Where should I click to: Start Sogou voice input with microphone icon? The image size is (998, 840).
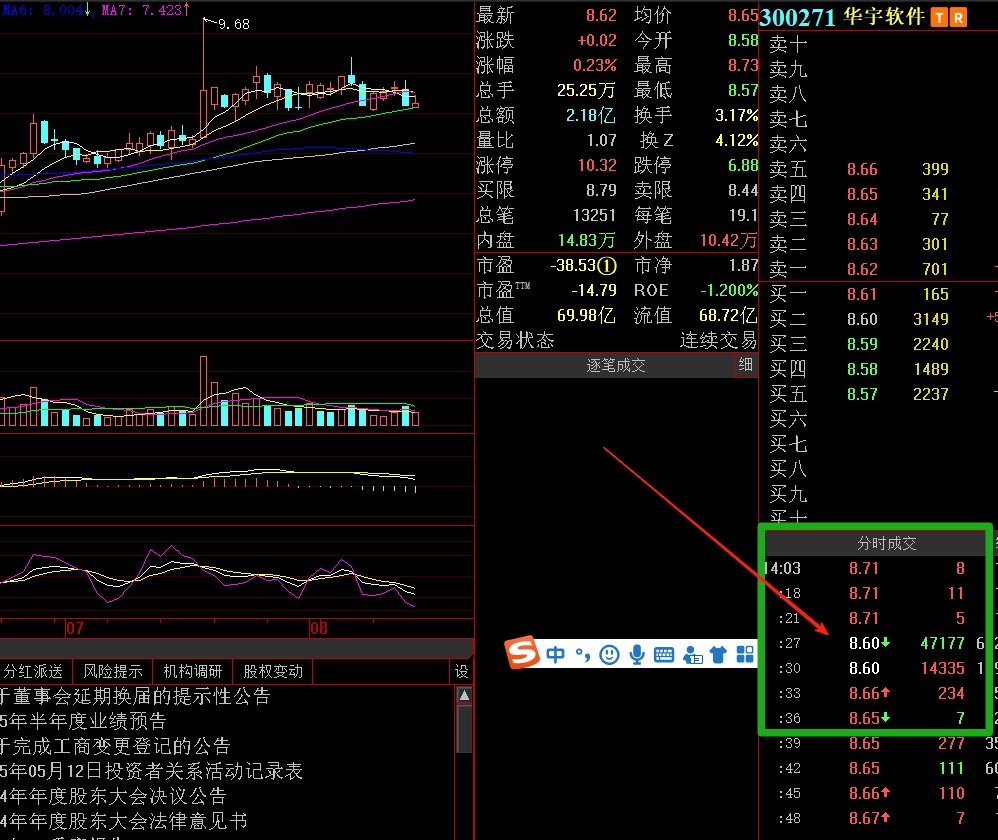pyautogui.click(x=636, y=654)
